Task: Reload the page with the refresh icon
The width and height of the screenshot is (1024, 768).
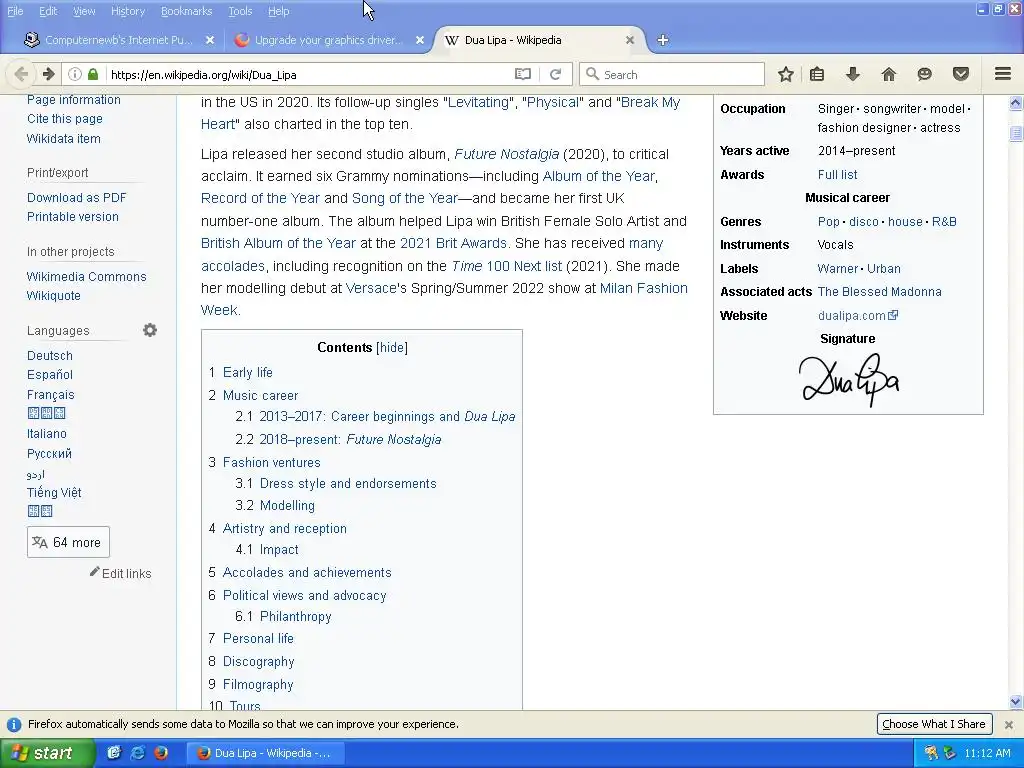Action: (555, 74)
